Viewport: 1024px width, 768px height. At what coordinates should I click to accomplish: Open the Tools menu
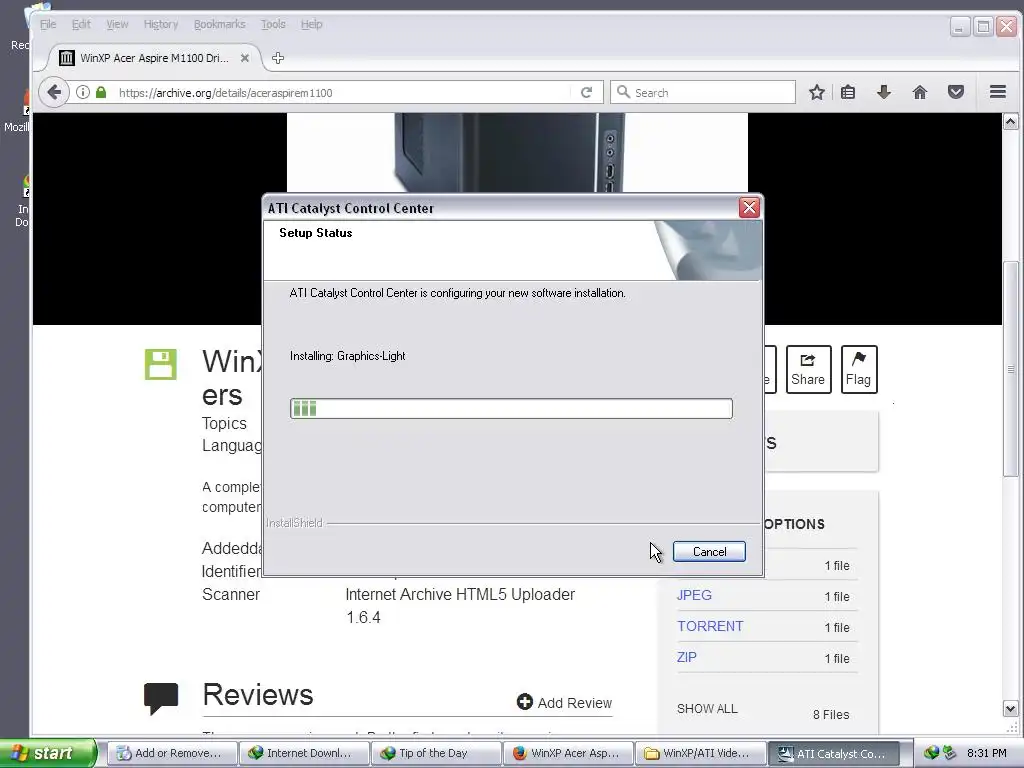(x=273, y=24)
